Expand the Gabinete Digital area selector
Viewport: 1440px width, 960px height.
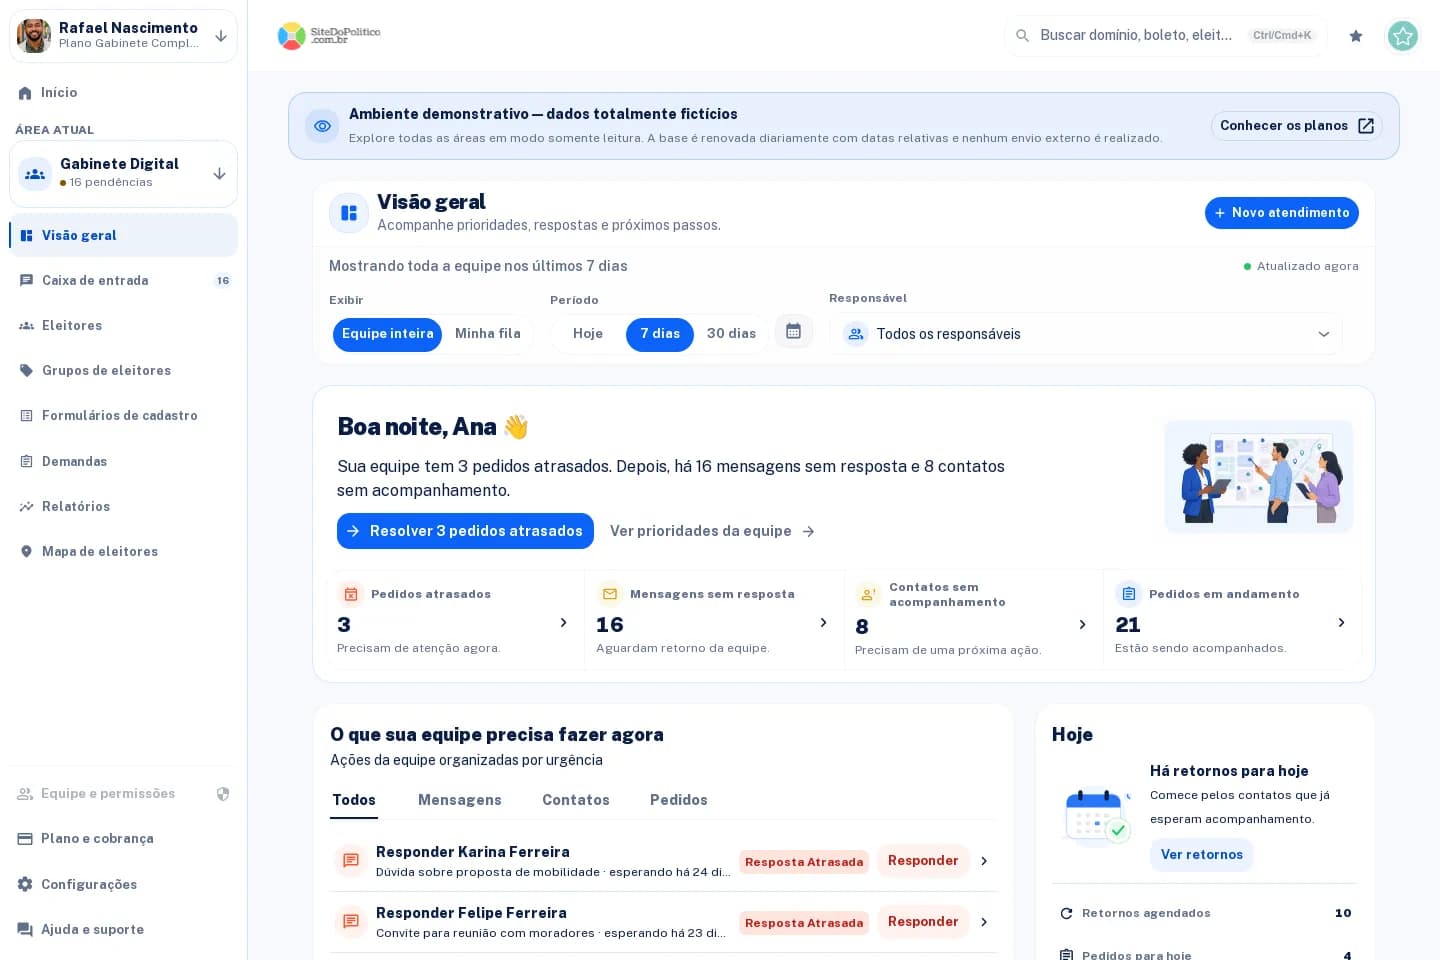pyautogui.click(x=219, y=174)
